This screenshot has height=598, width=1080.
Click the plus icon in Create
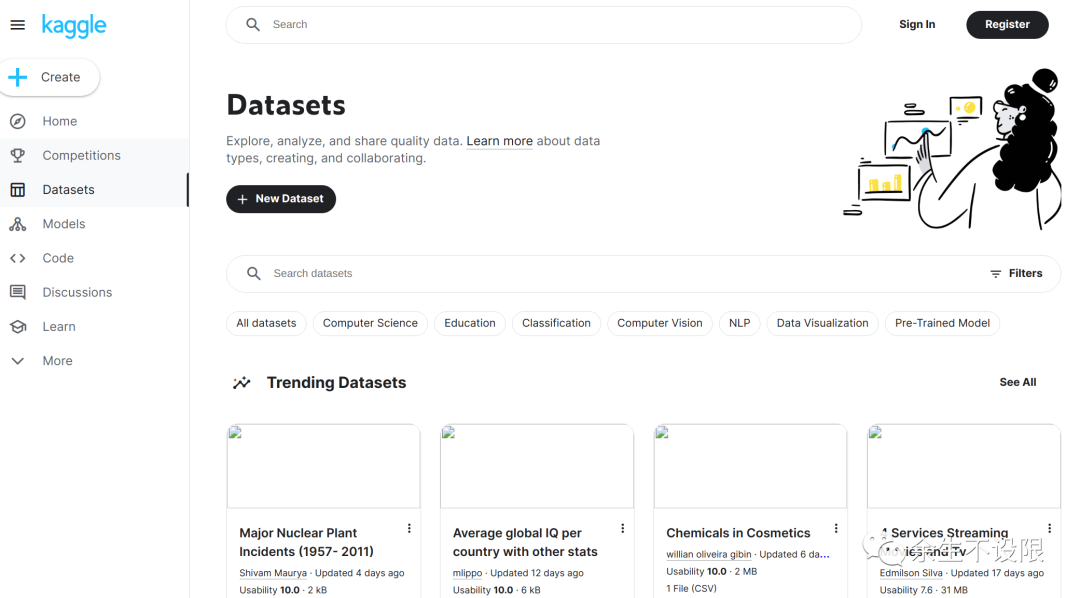tap(18, 77)
